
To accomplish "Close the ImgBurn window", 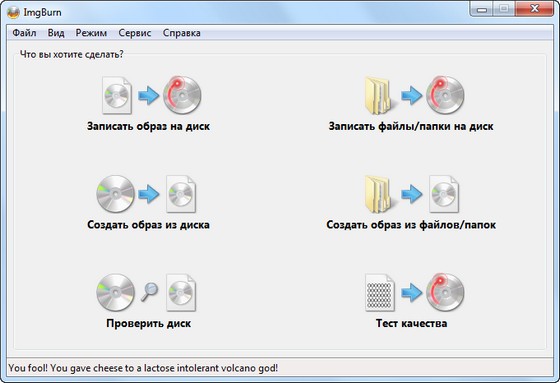I will (535, 9).
